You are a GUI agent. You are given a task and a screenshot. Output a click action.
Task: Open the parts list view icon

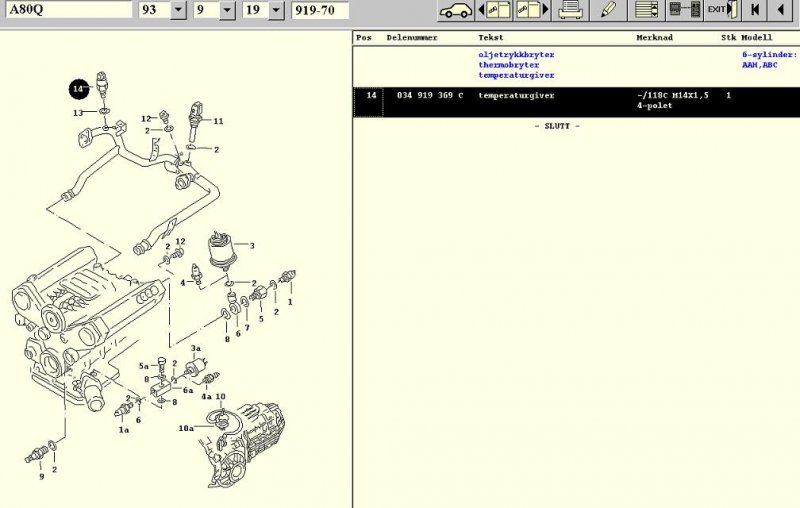click(x=648, y=10)
